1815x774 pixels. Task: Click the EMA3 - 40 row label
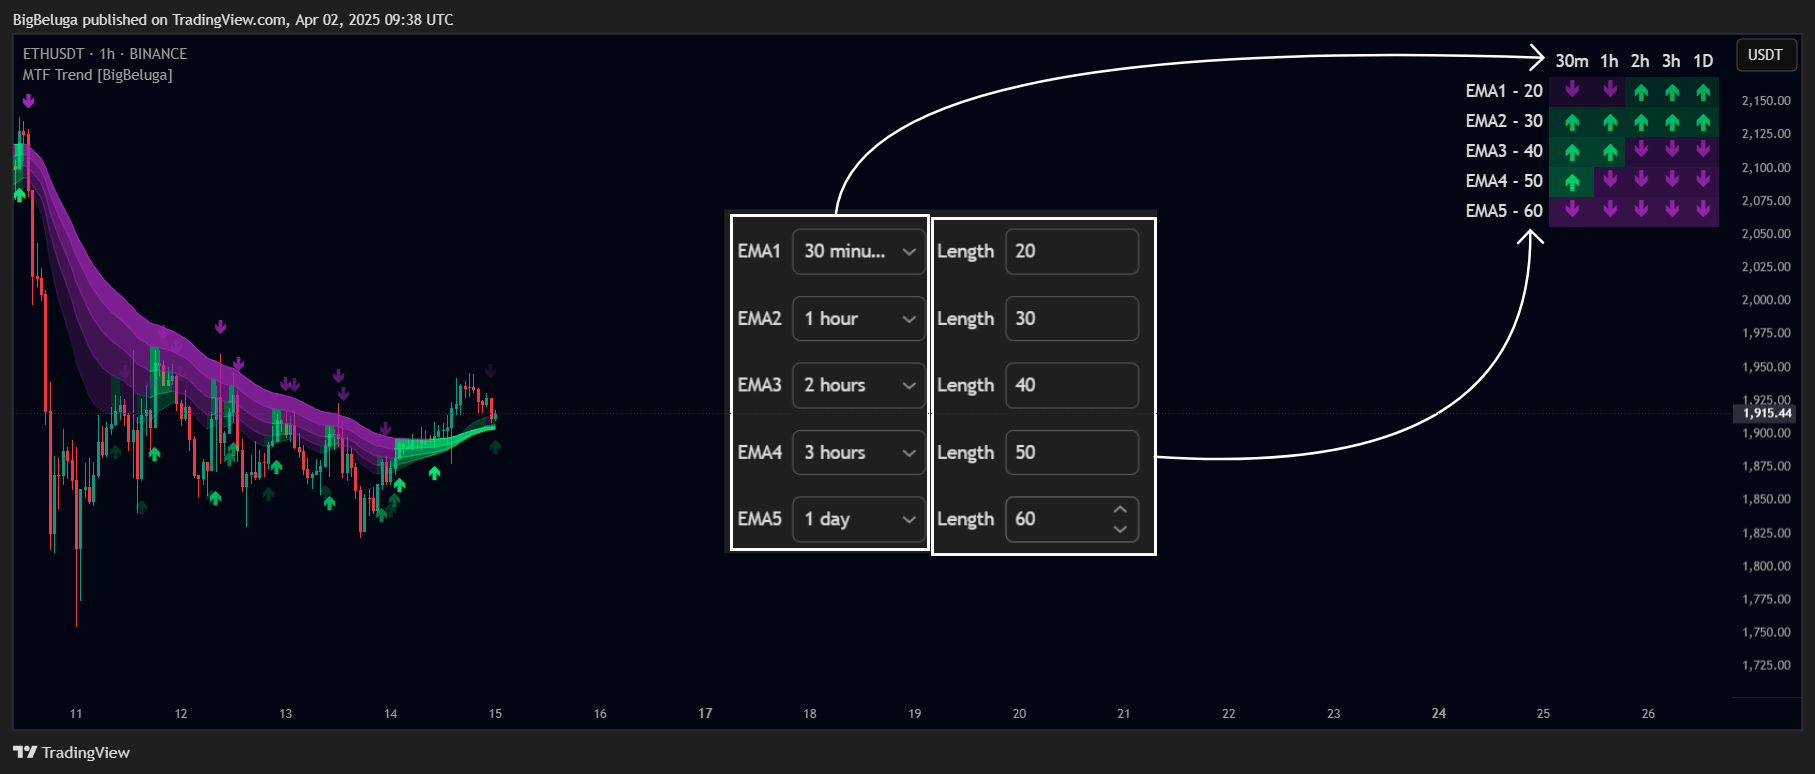point(1504,151)
